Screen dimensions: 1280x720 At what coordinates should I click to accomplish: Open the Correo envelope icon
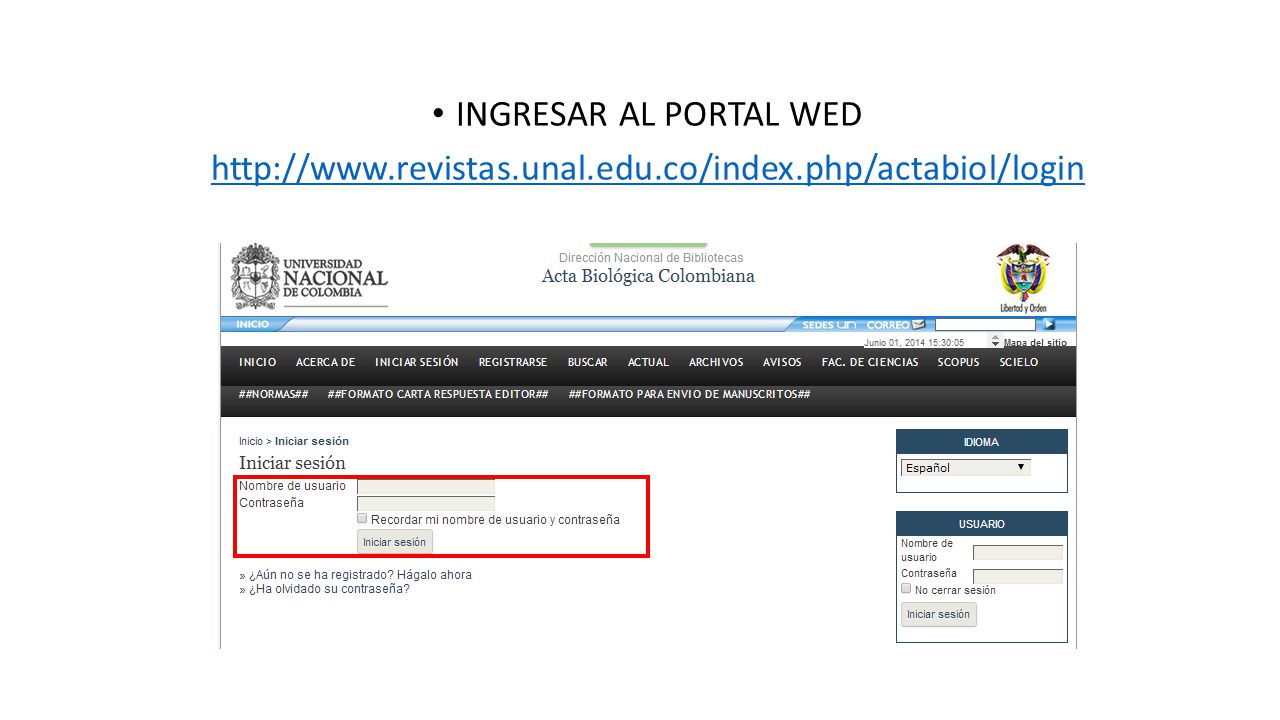[918, 325]
